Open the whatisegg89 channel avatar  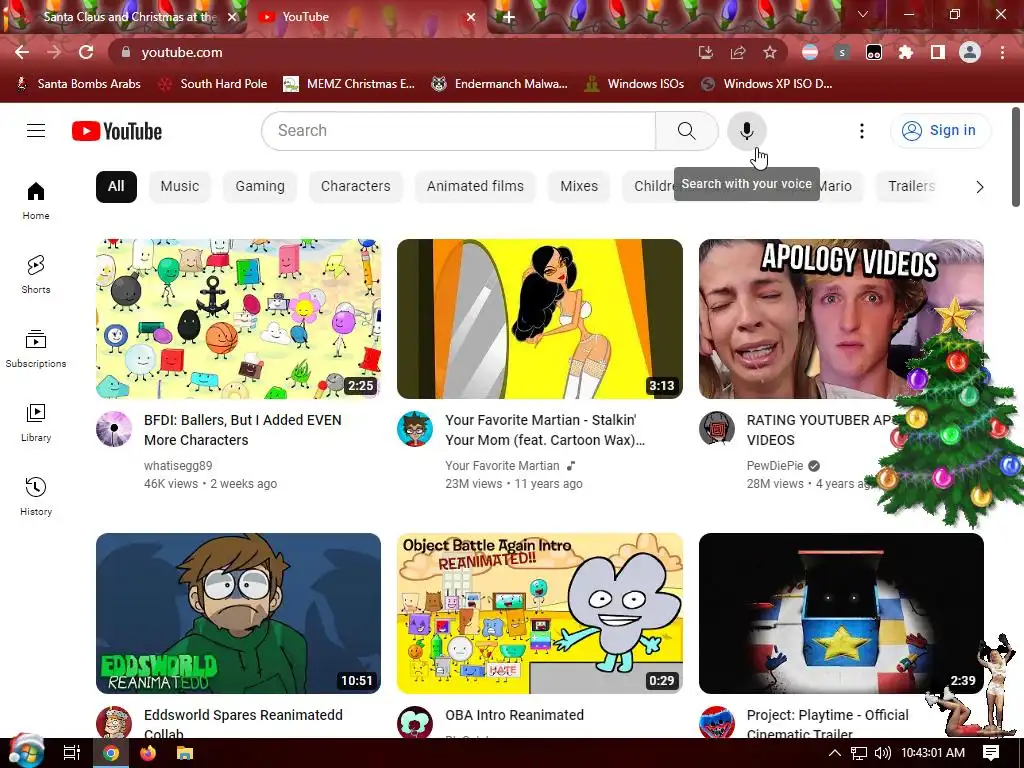click(114, 429)
